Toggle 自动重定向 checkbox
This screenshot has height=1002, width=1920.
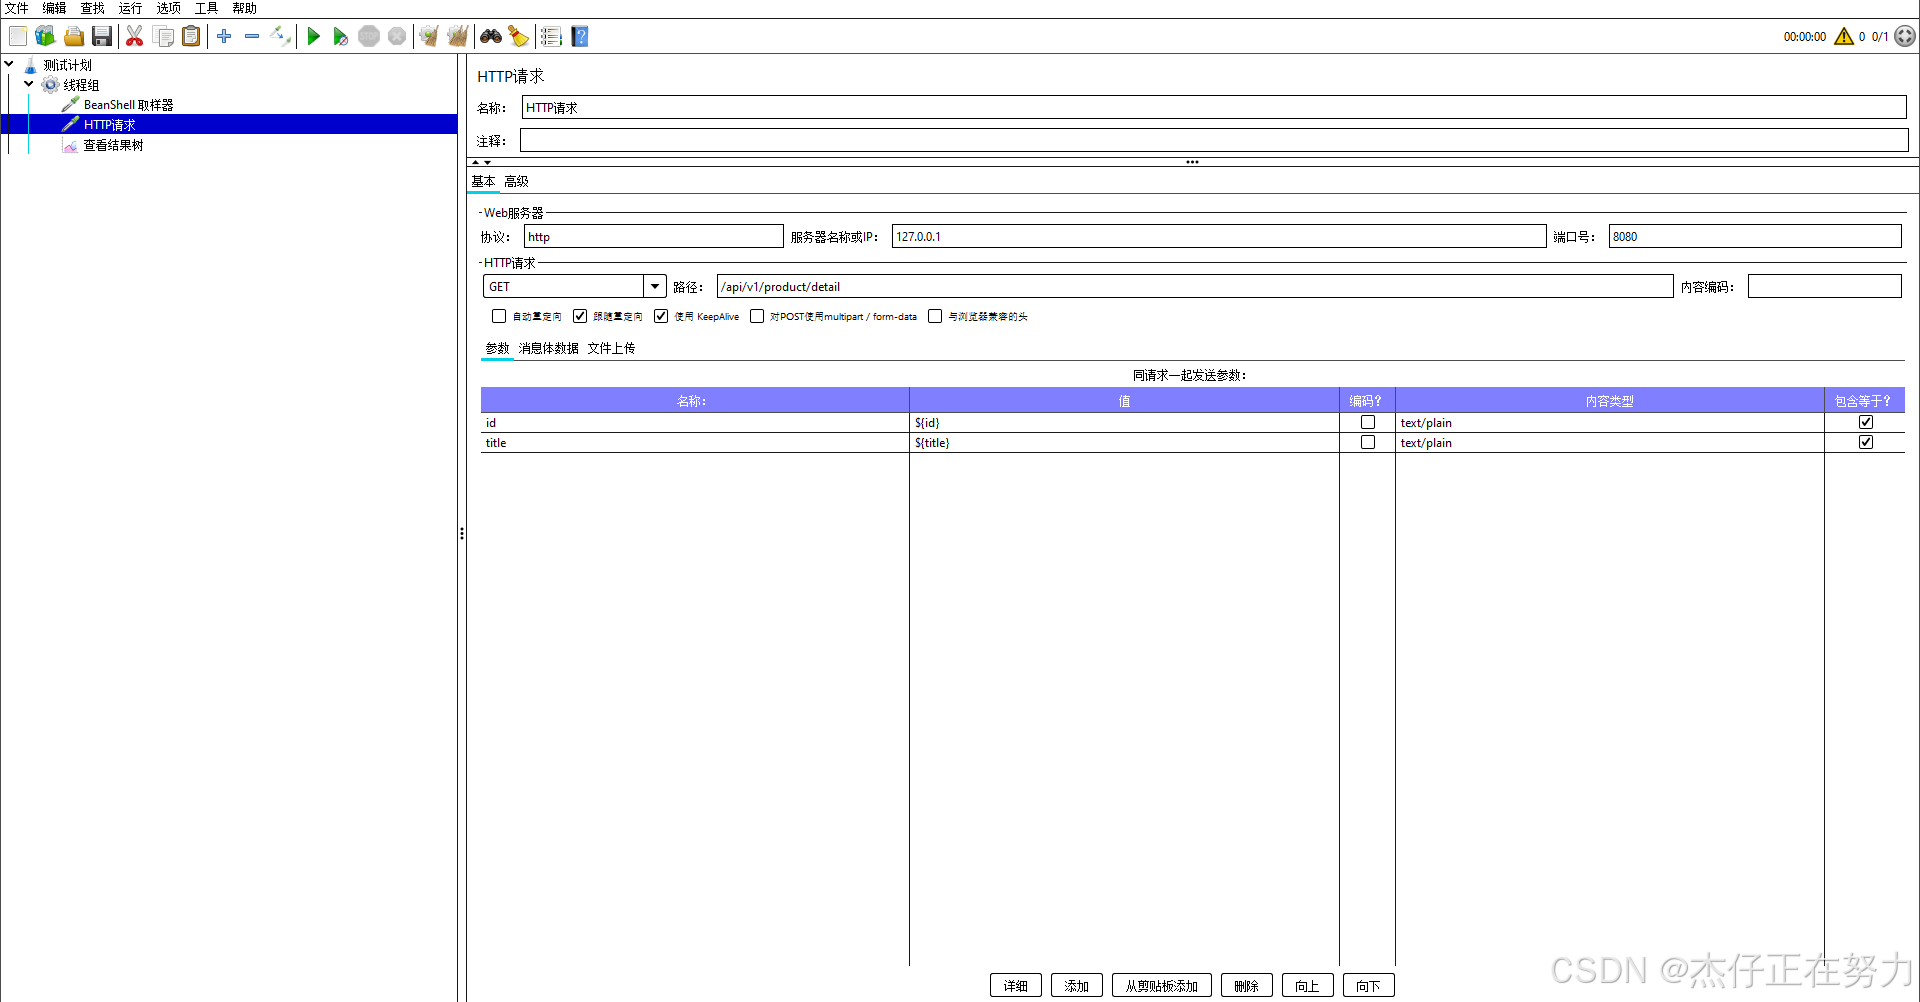pyautogui.click(x=499, y=316)
